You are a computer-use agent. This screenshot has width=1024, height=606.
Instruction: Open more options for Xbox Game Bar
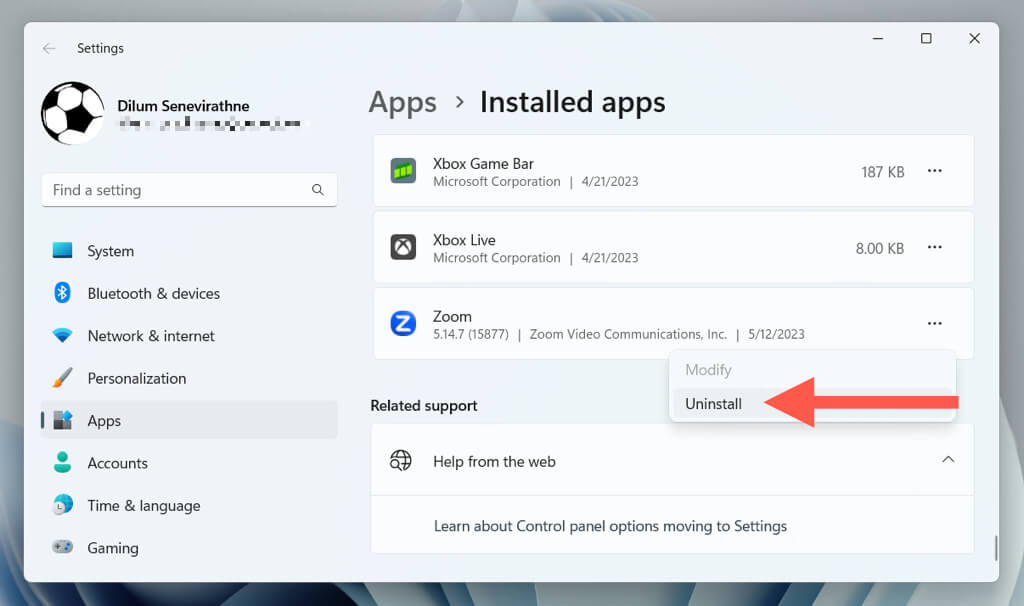935,171
